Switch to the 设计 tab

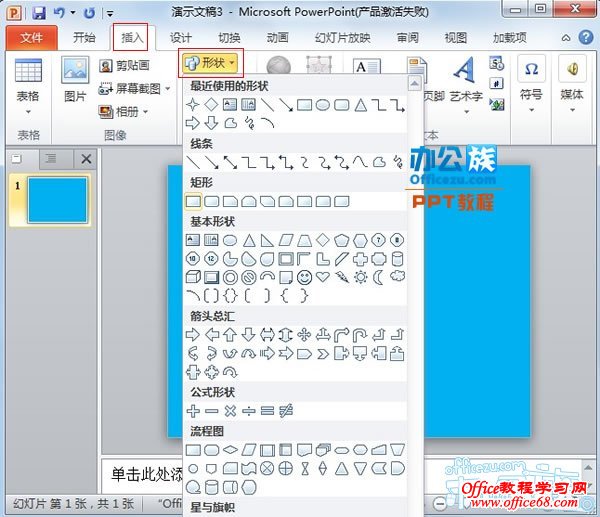180,38
